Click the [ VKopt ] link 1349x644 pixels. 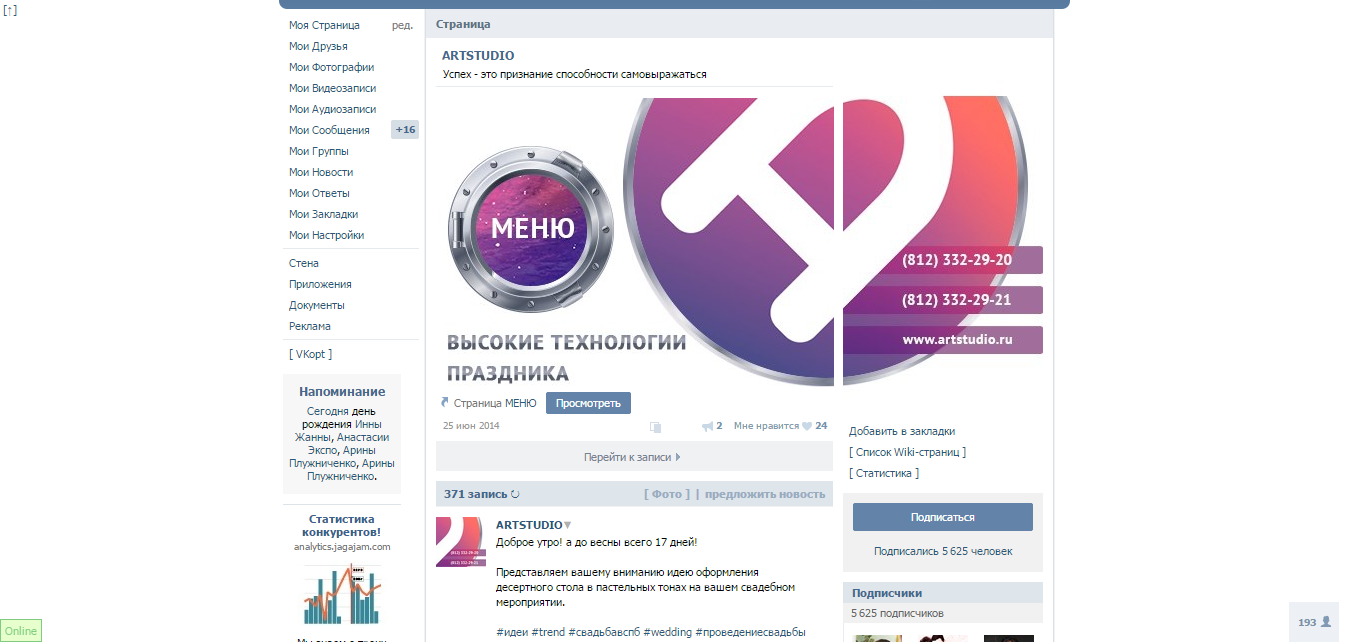[310, 354]
